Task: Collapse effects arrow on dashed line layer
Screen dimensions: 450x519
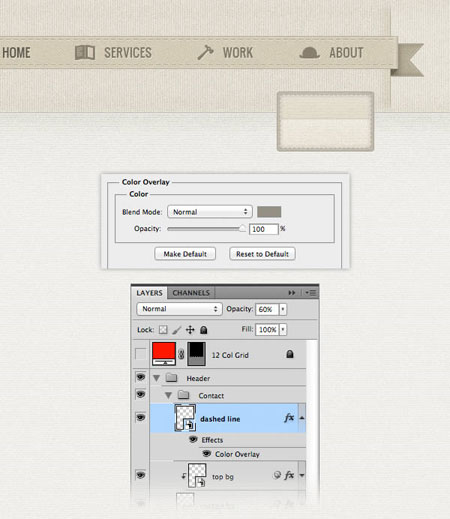Action: (302, 418)
